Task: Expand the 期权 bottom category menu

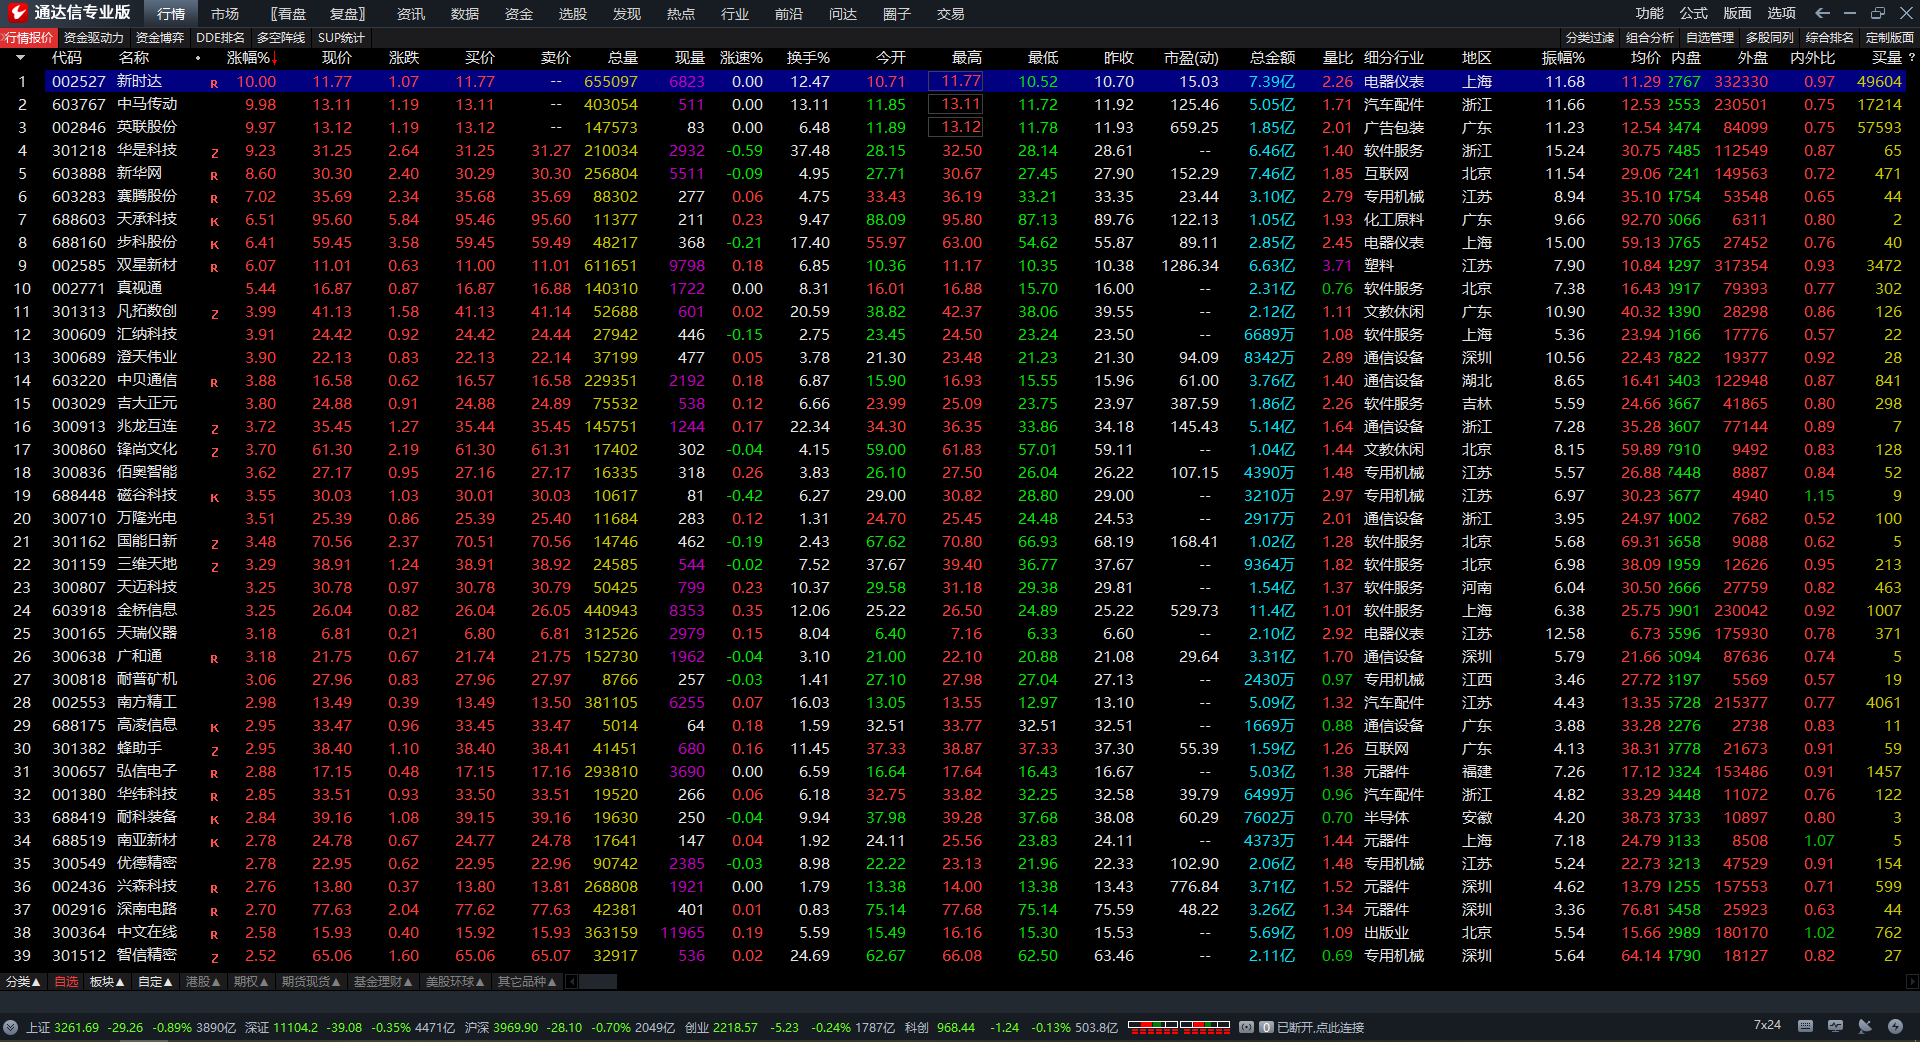Action: tap(251, 982)
